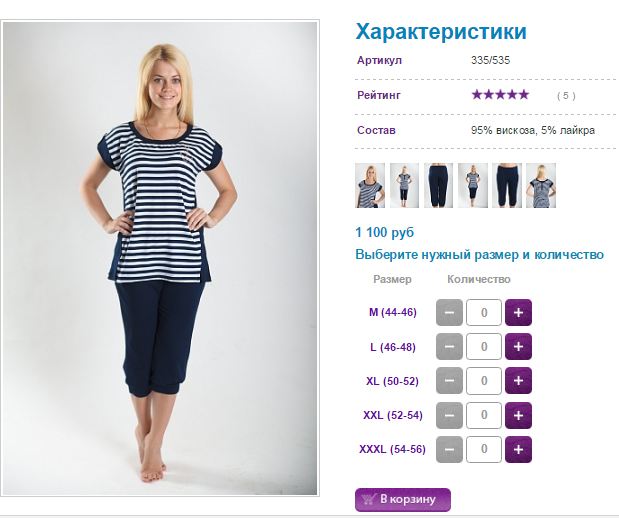Screen dimensions: 619x518
Task: Click plus button for size L (46-48)
Action: click(x=518, y=346)
